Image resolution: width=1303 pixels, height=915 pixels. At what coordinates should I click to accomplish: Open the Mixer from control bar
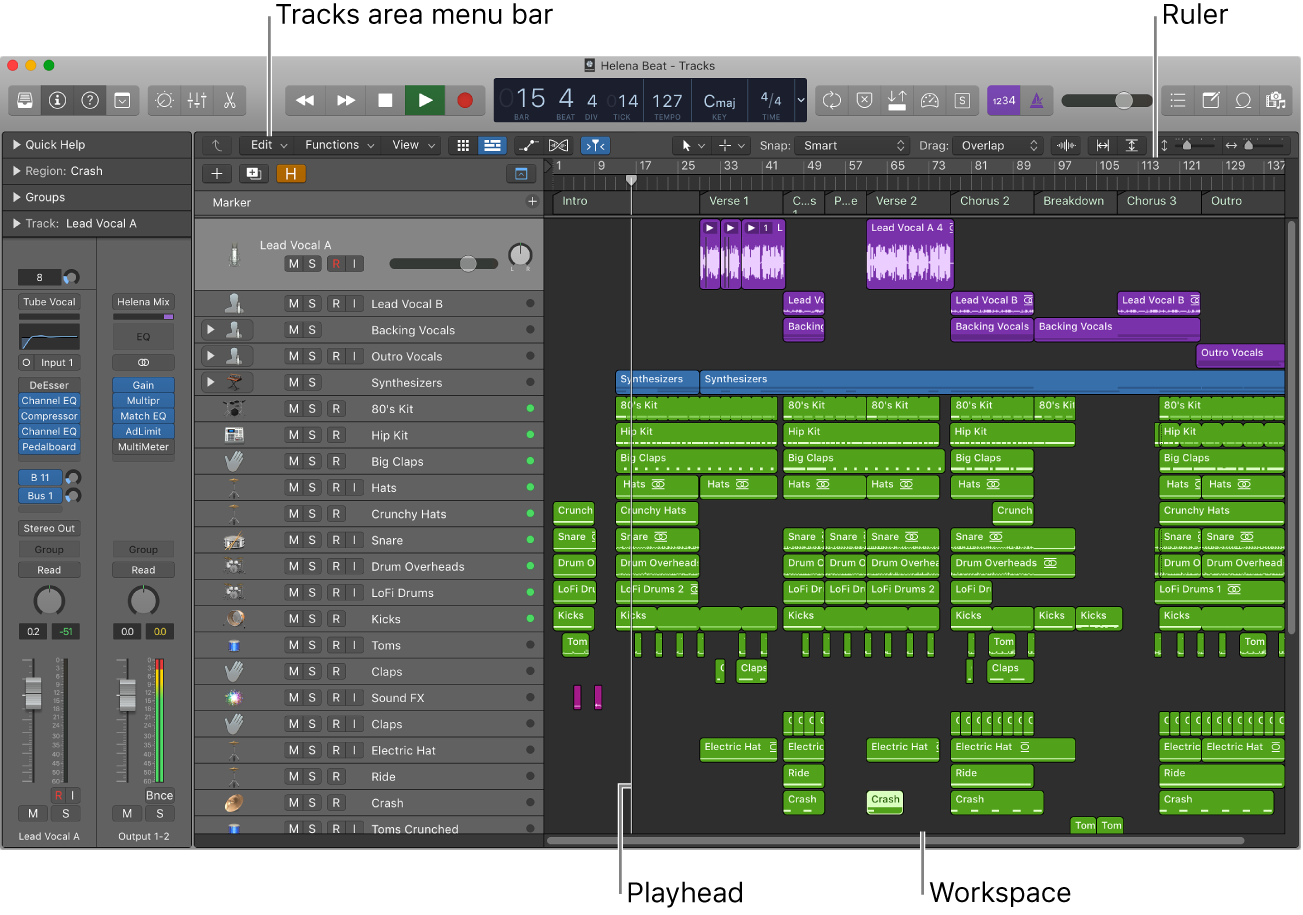197,100
